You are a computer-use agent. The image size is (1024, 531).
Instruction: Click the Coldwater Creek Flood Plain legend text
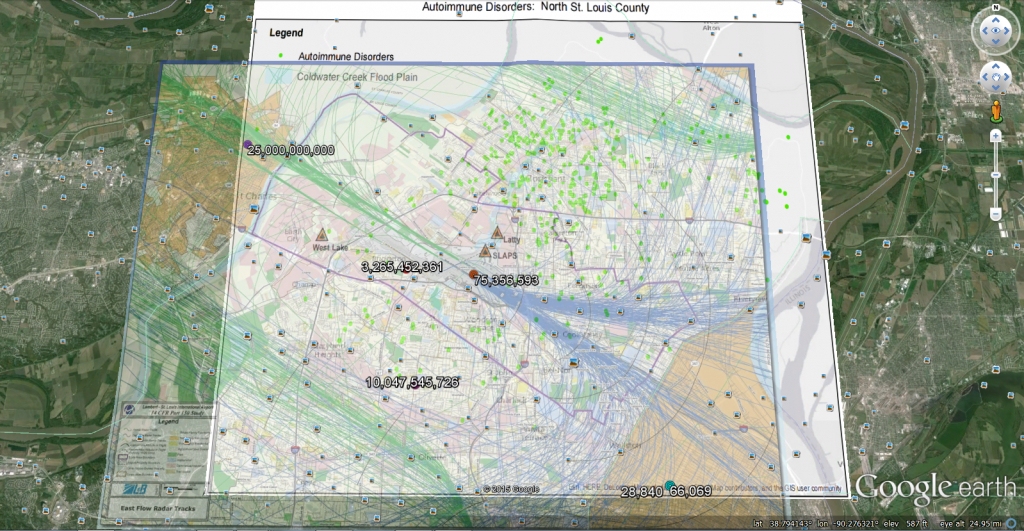click(357, 76)
